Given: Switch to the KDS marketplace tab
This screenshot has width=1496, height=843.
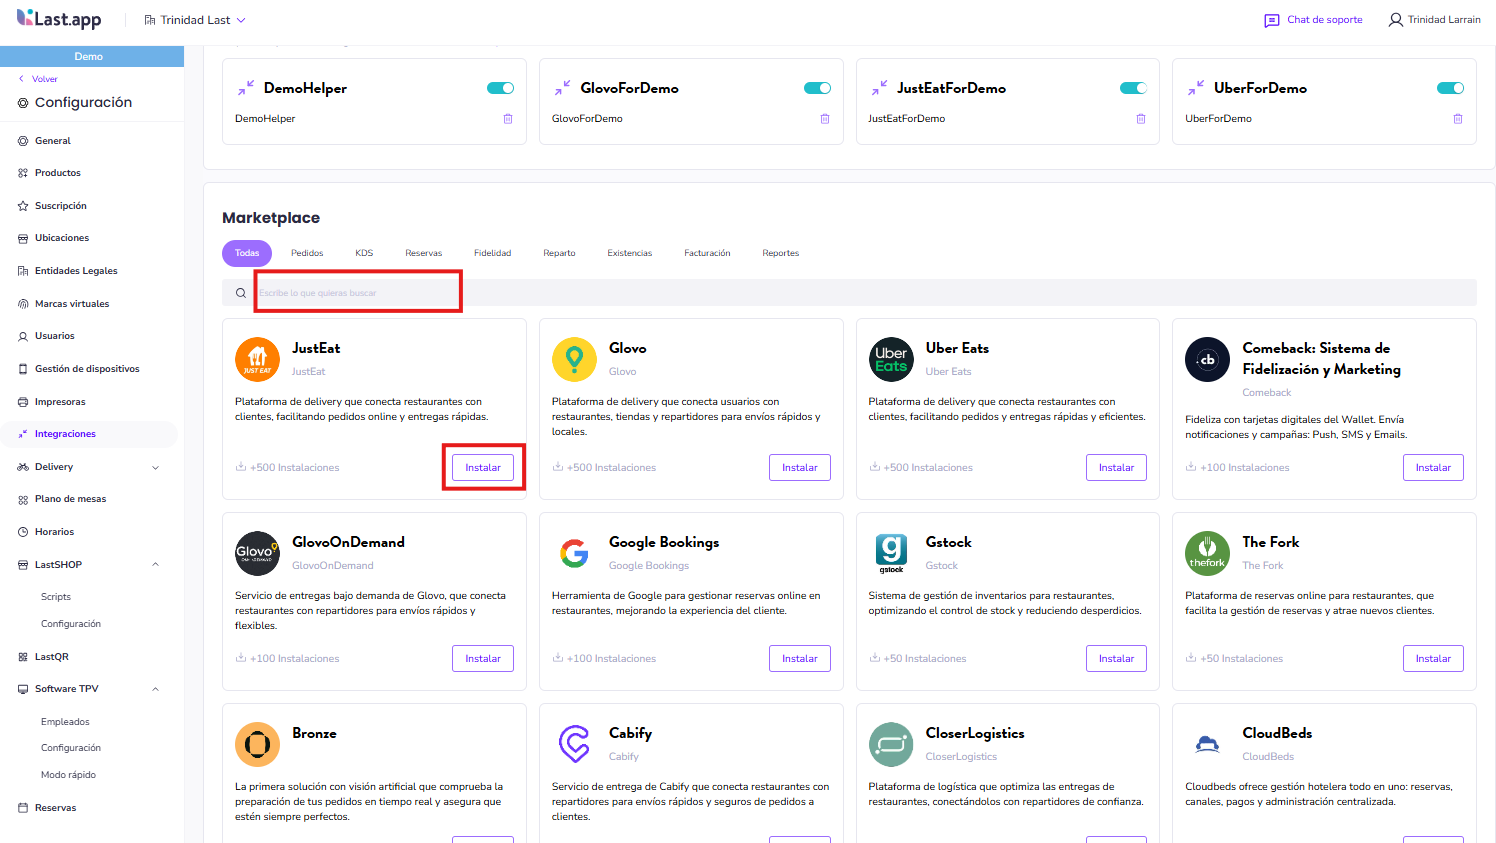Looking at the screenshot, I should click(x=364, y=253).
